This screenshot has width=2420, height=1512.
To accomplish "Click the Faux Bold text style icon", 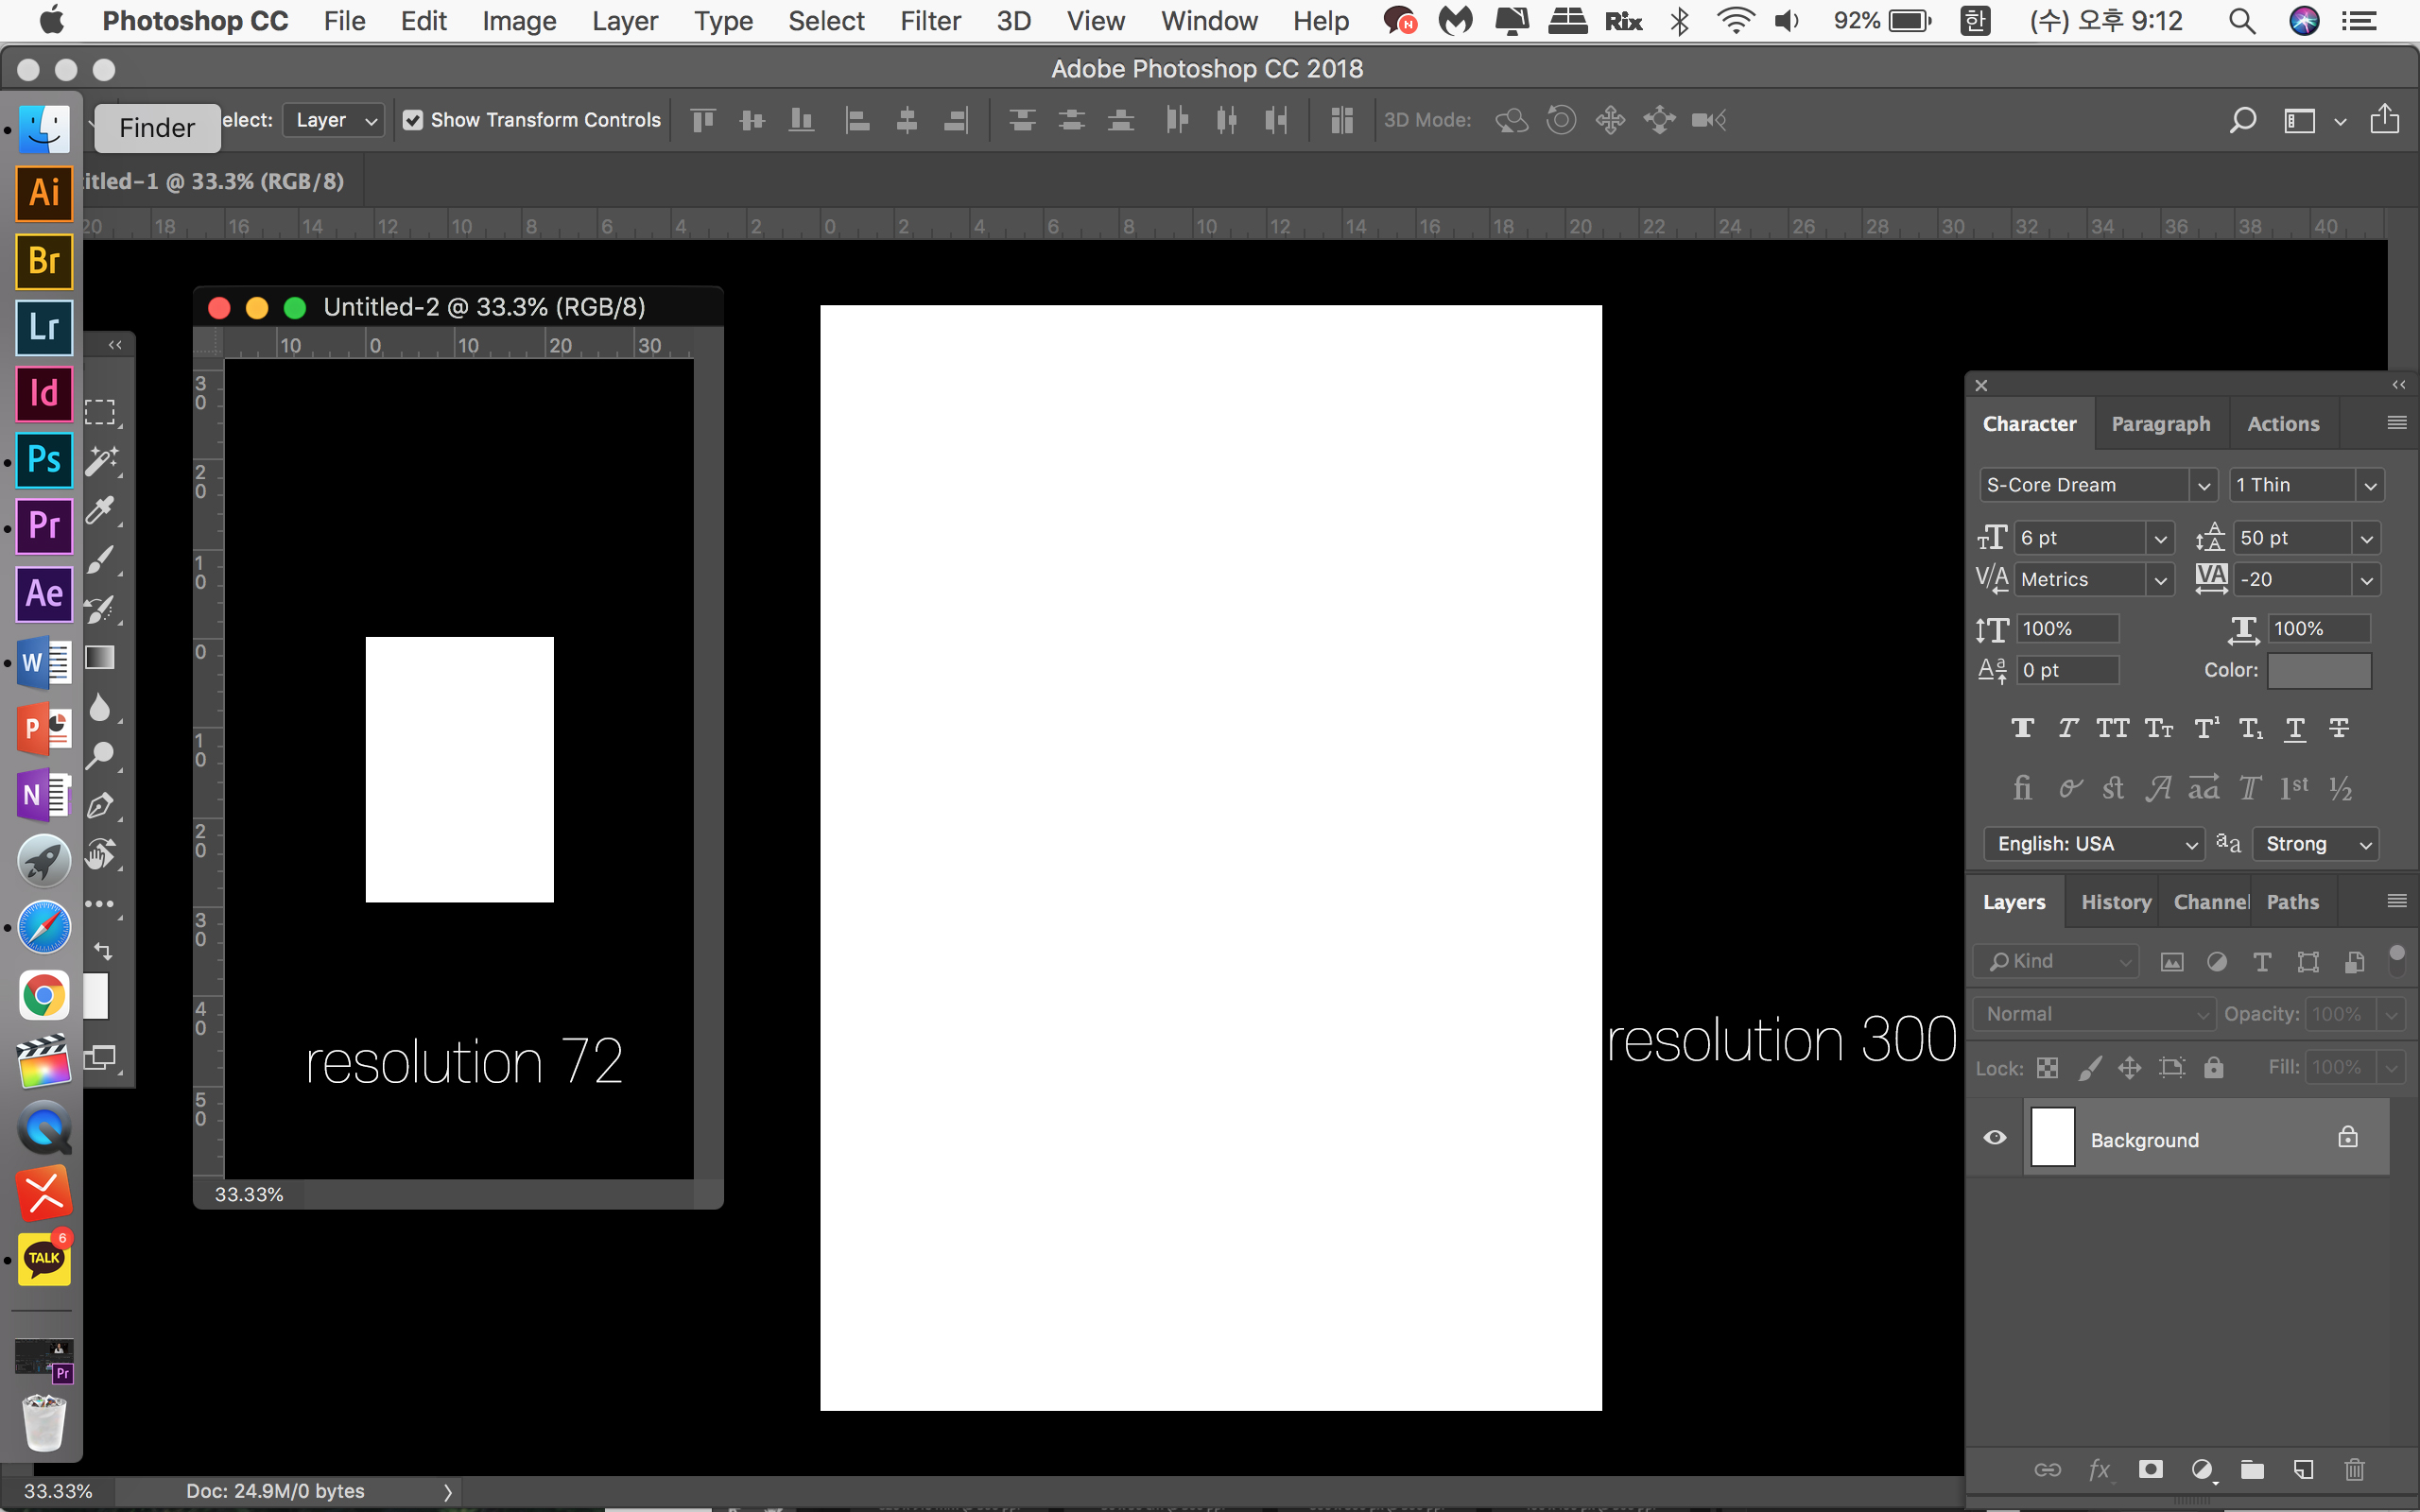I will pyautogui.click(x=2022, y=729).
